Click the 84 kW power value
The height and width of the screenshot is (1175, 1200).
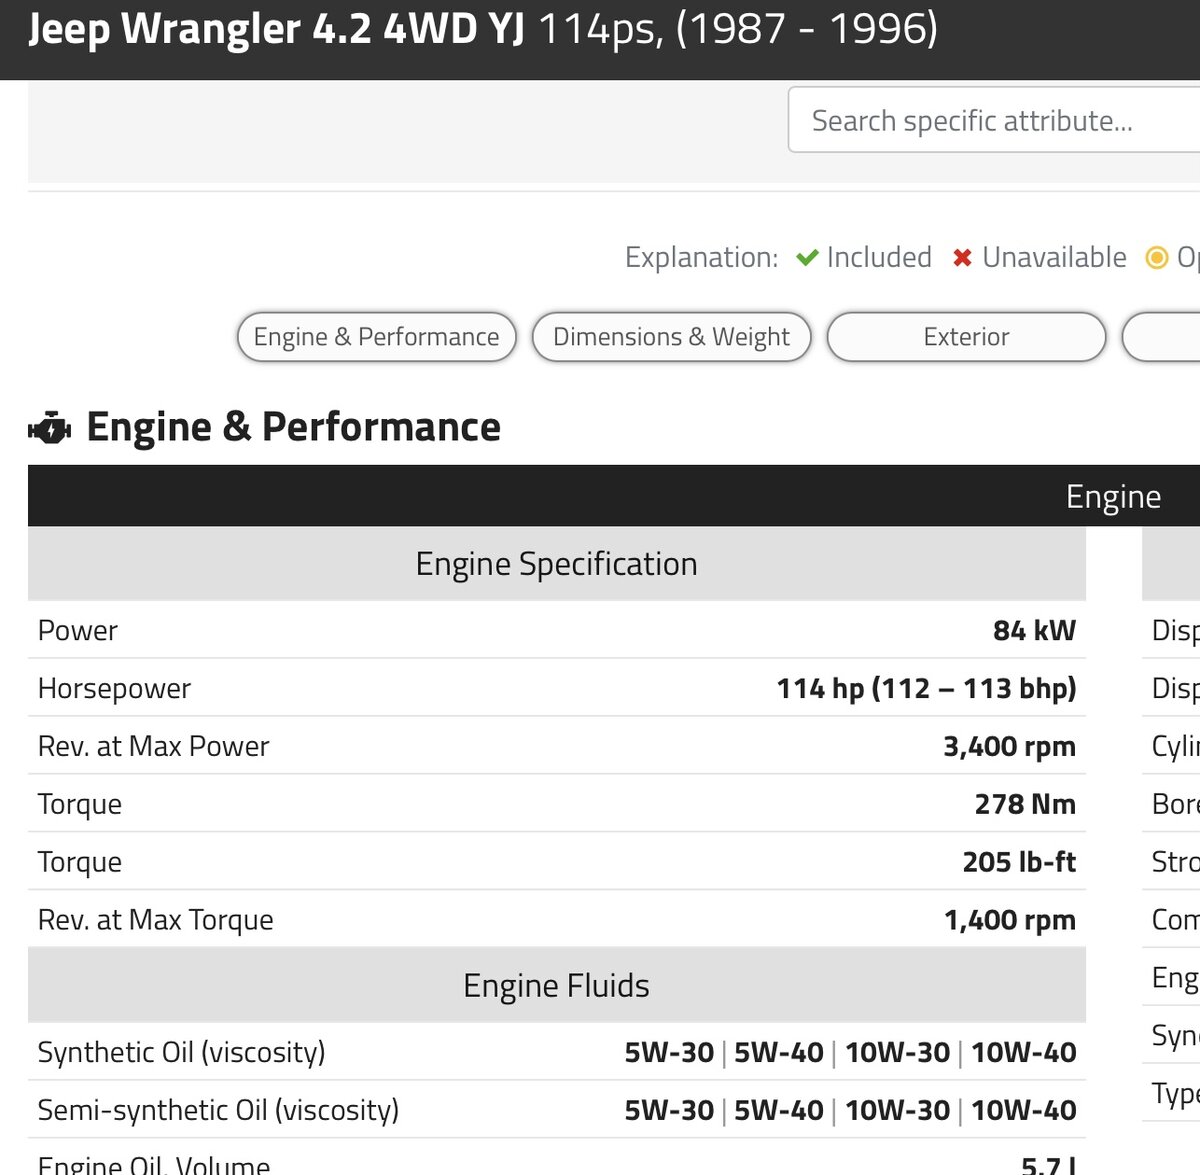[1034, 631]
